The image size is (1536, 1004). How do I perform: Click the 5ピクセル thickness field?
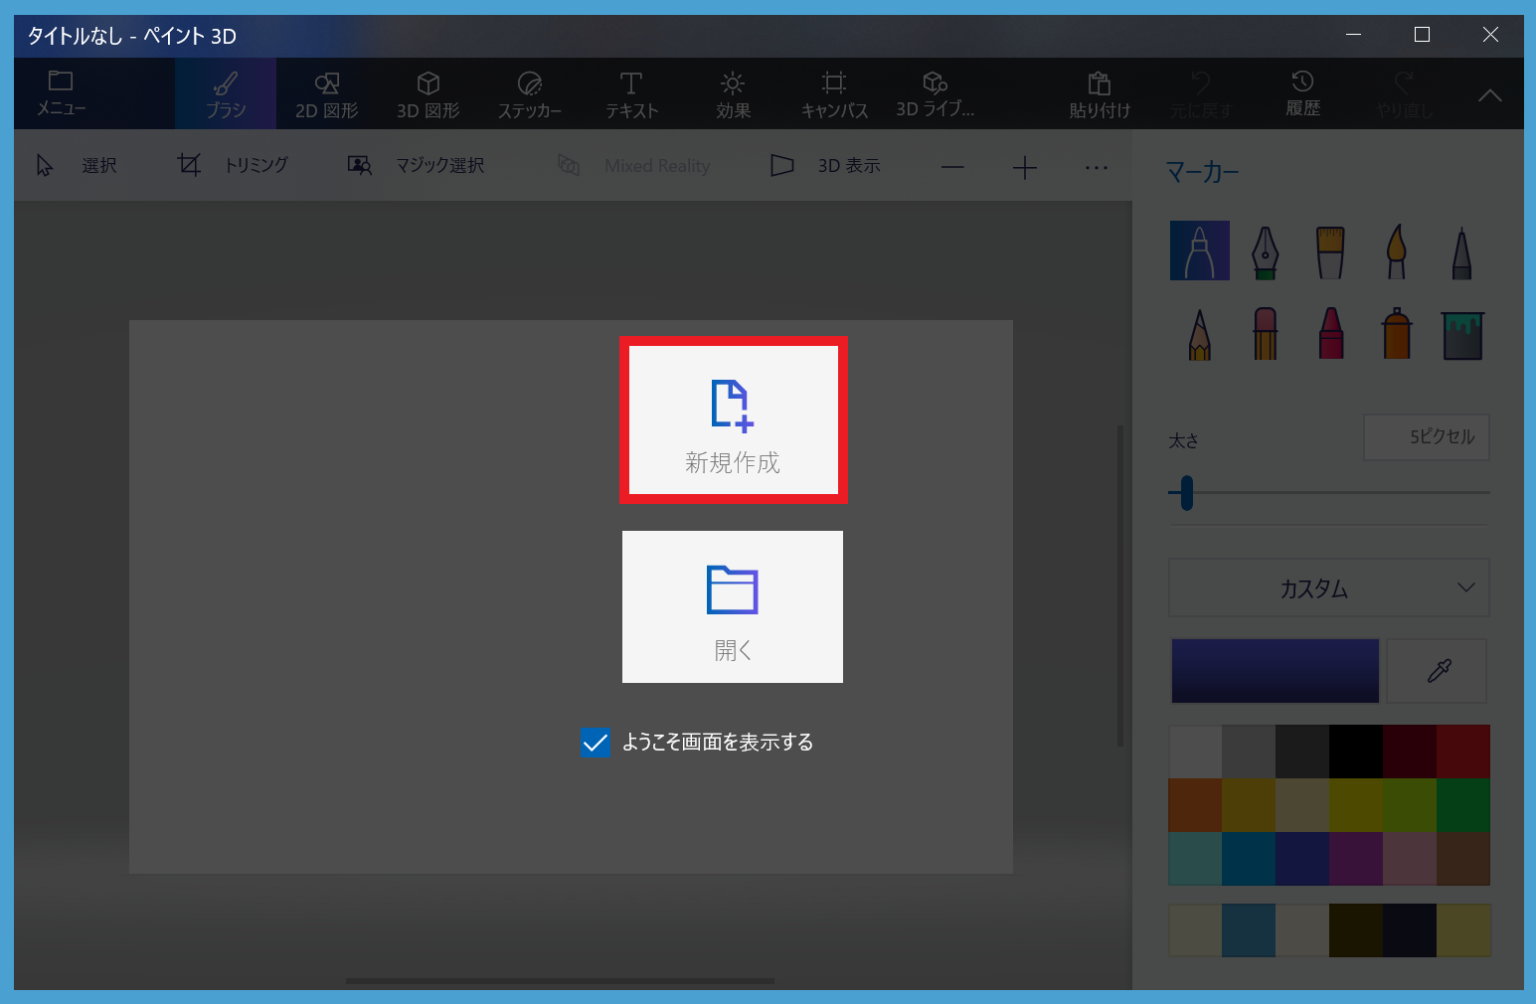coord(1426,437)
